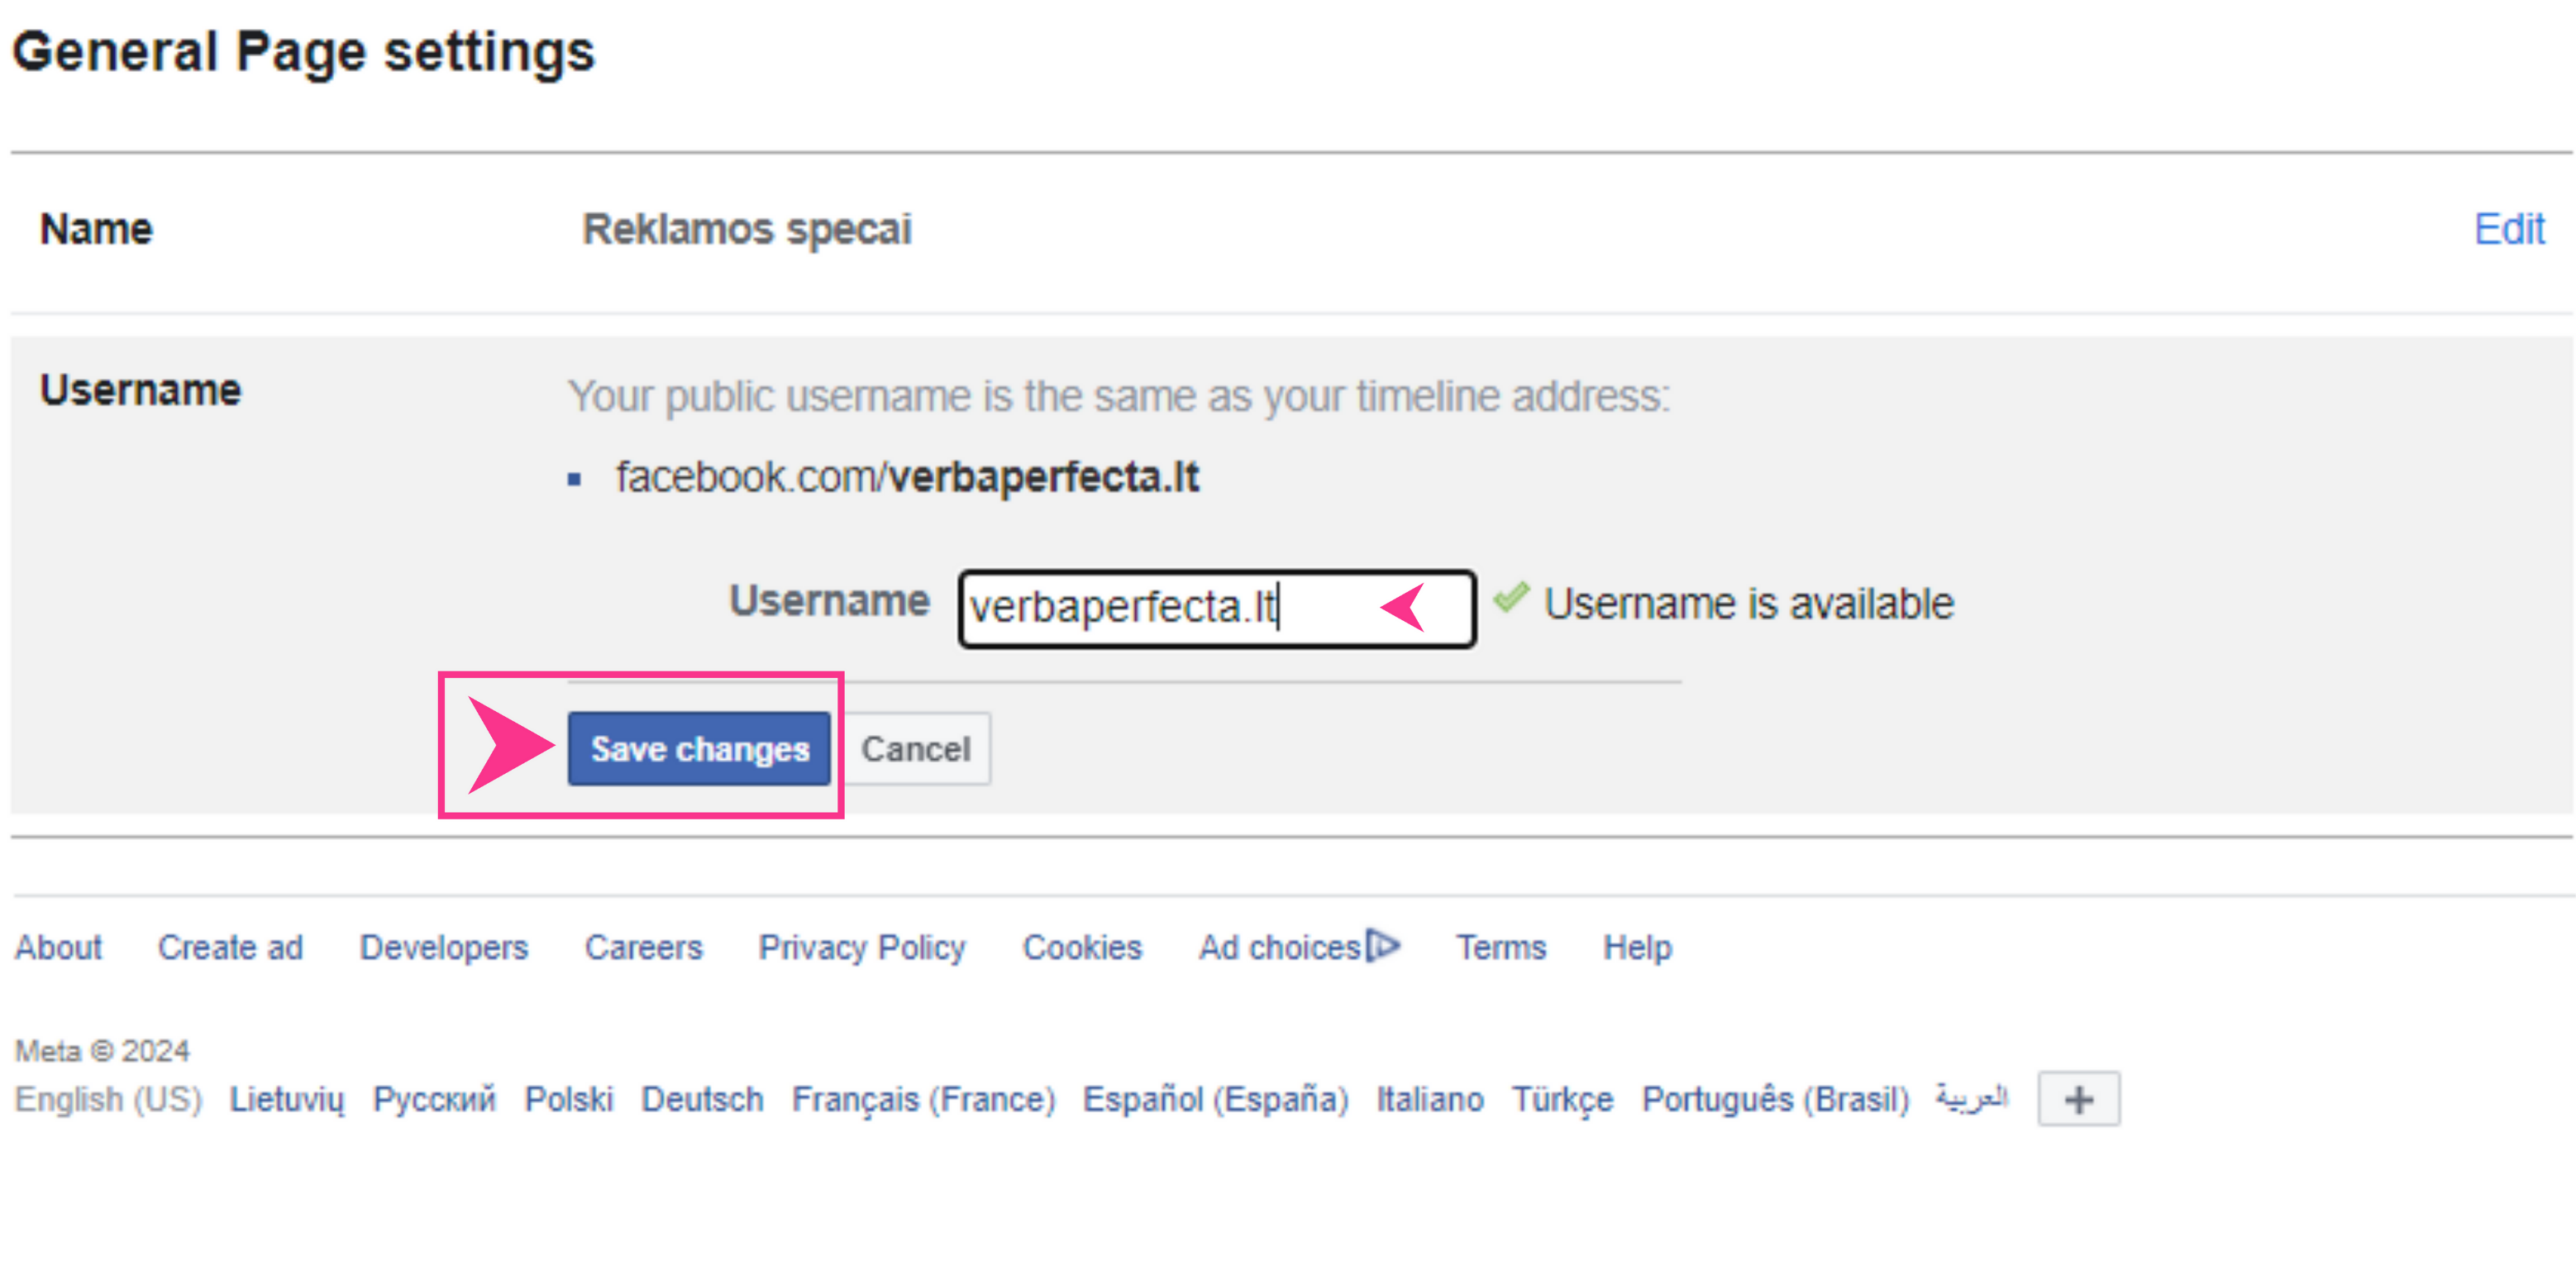View the Privacy Policy page
2576x1270 pixels.
862,947
